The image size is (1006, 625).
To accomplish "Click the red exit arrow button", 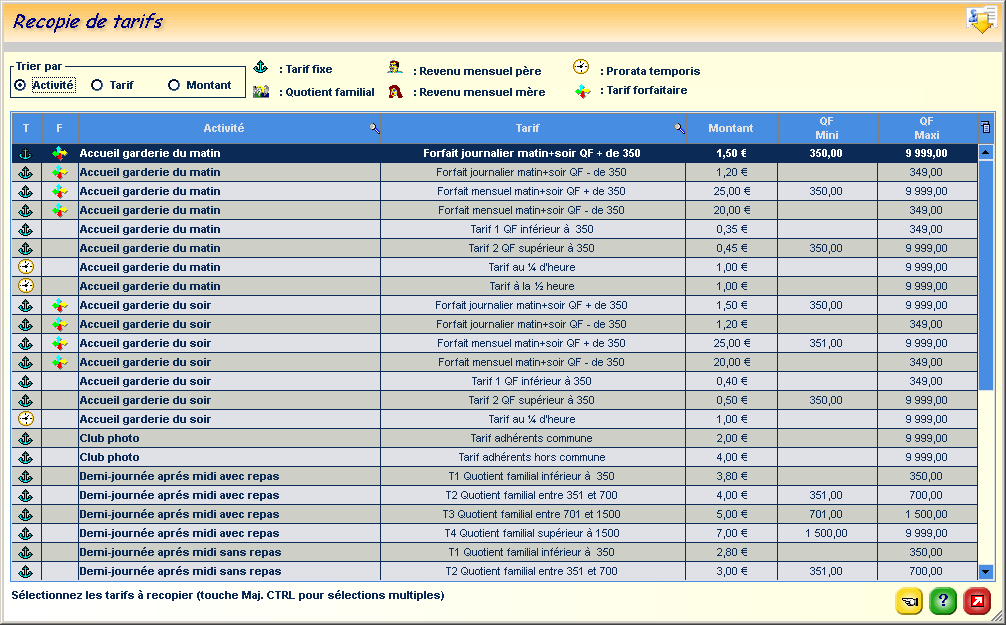I will coord(977,601).
